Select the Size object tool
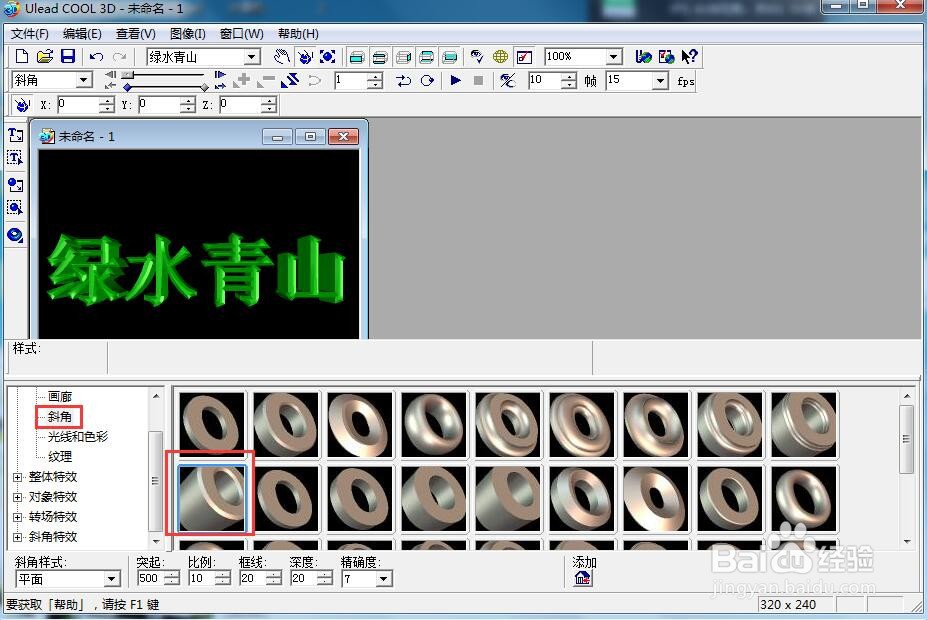The width and height of the screenshot is (927, 620). [327, 57]
